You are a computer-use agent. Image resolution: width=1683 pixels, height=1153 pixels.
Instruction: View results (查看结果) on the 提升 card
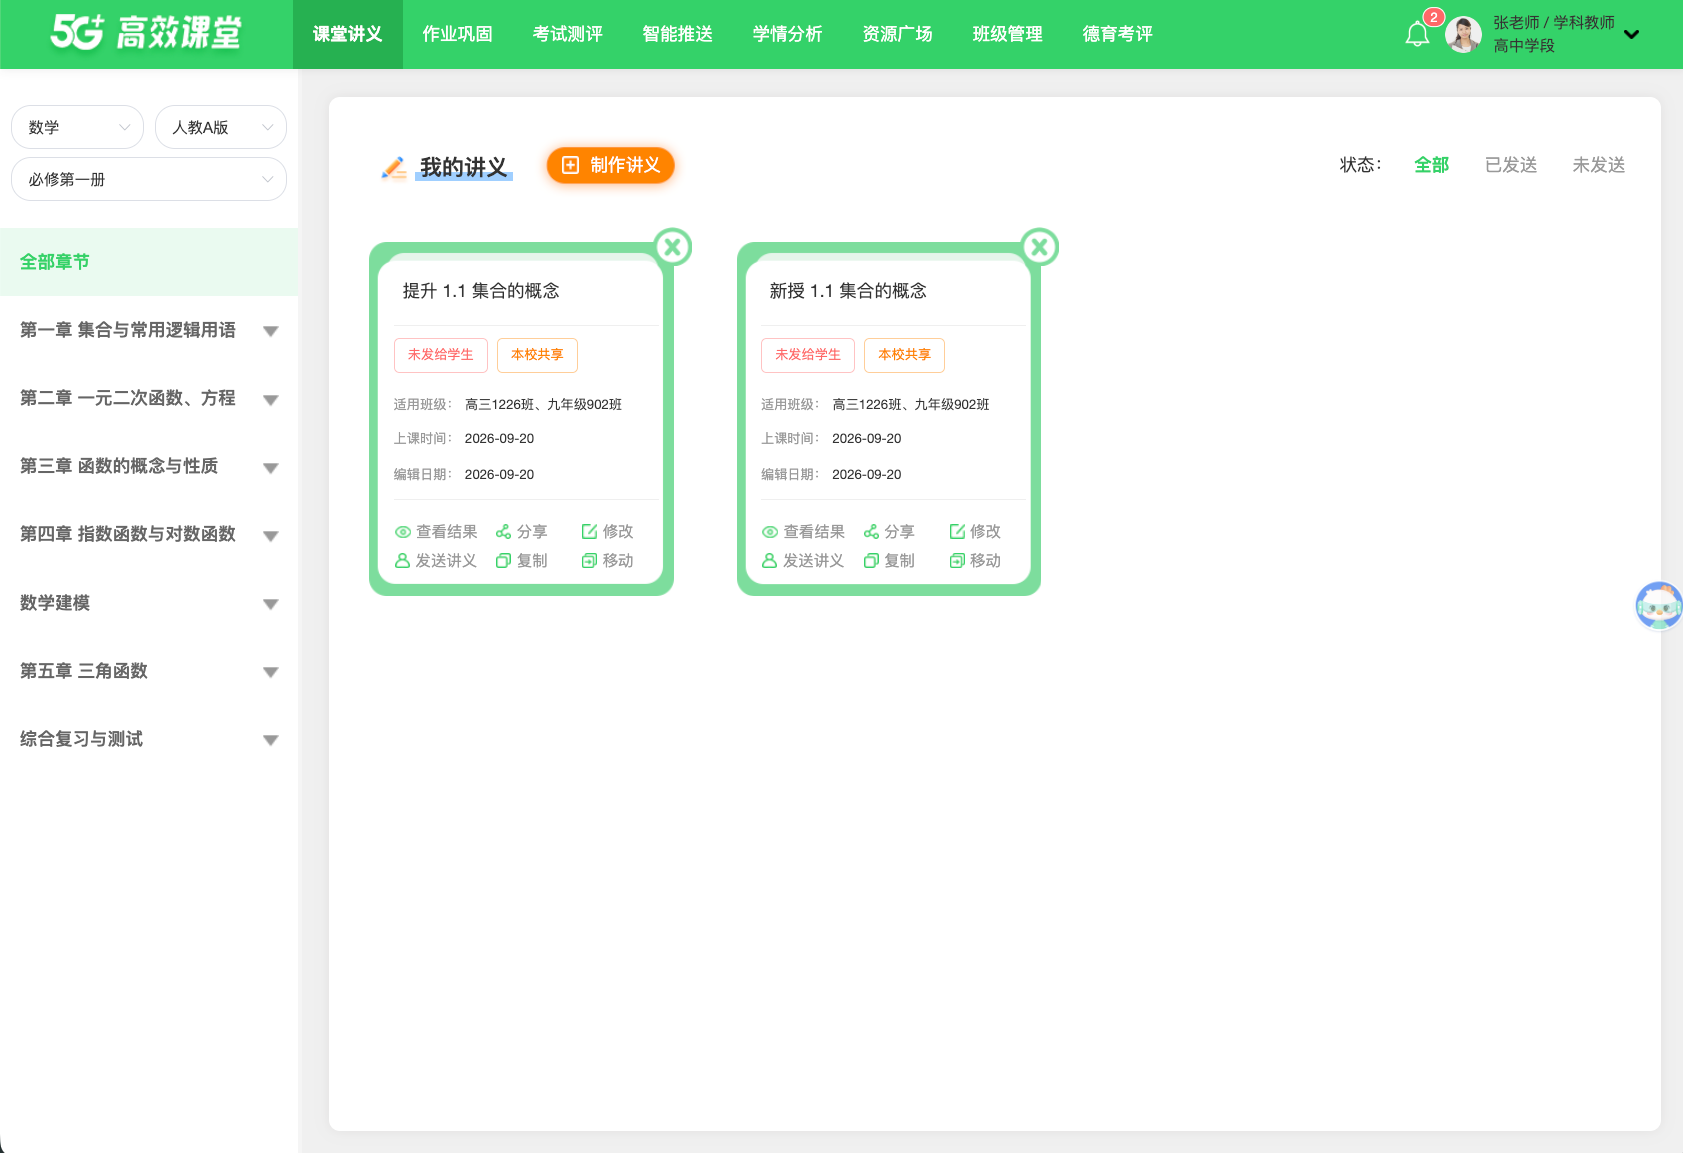pyautogui.click(x=436, y=532)
